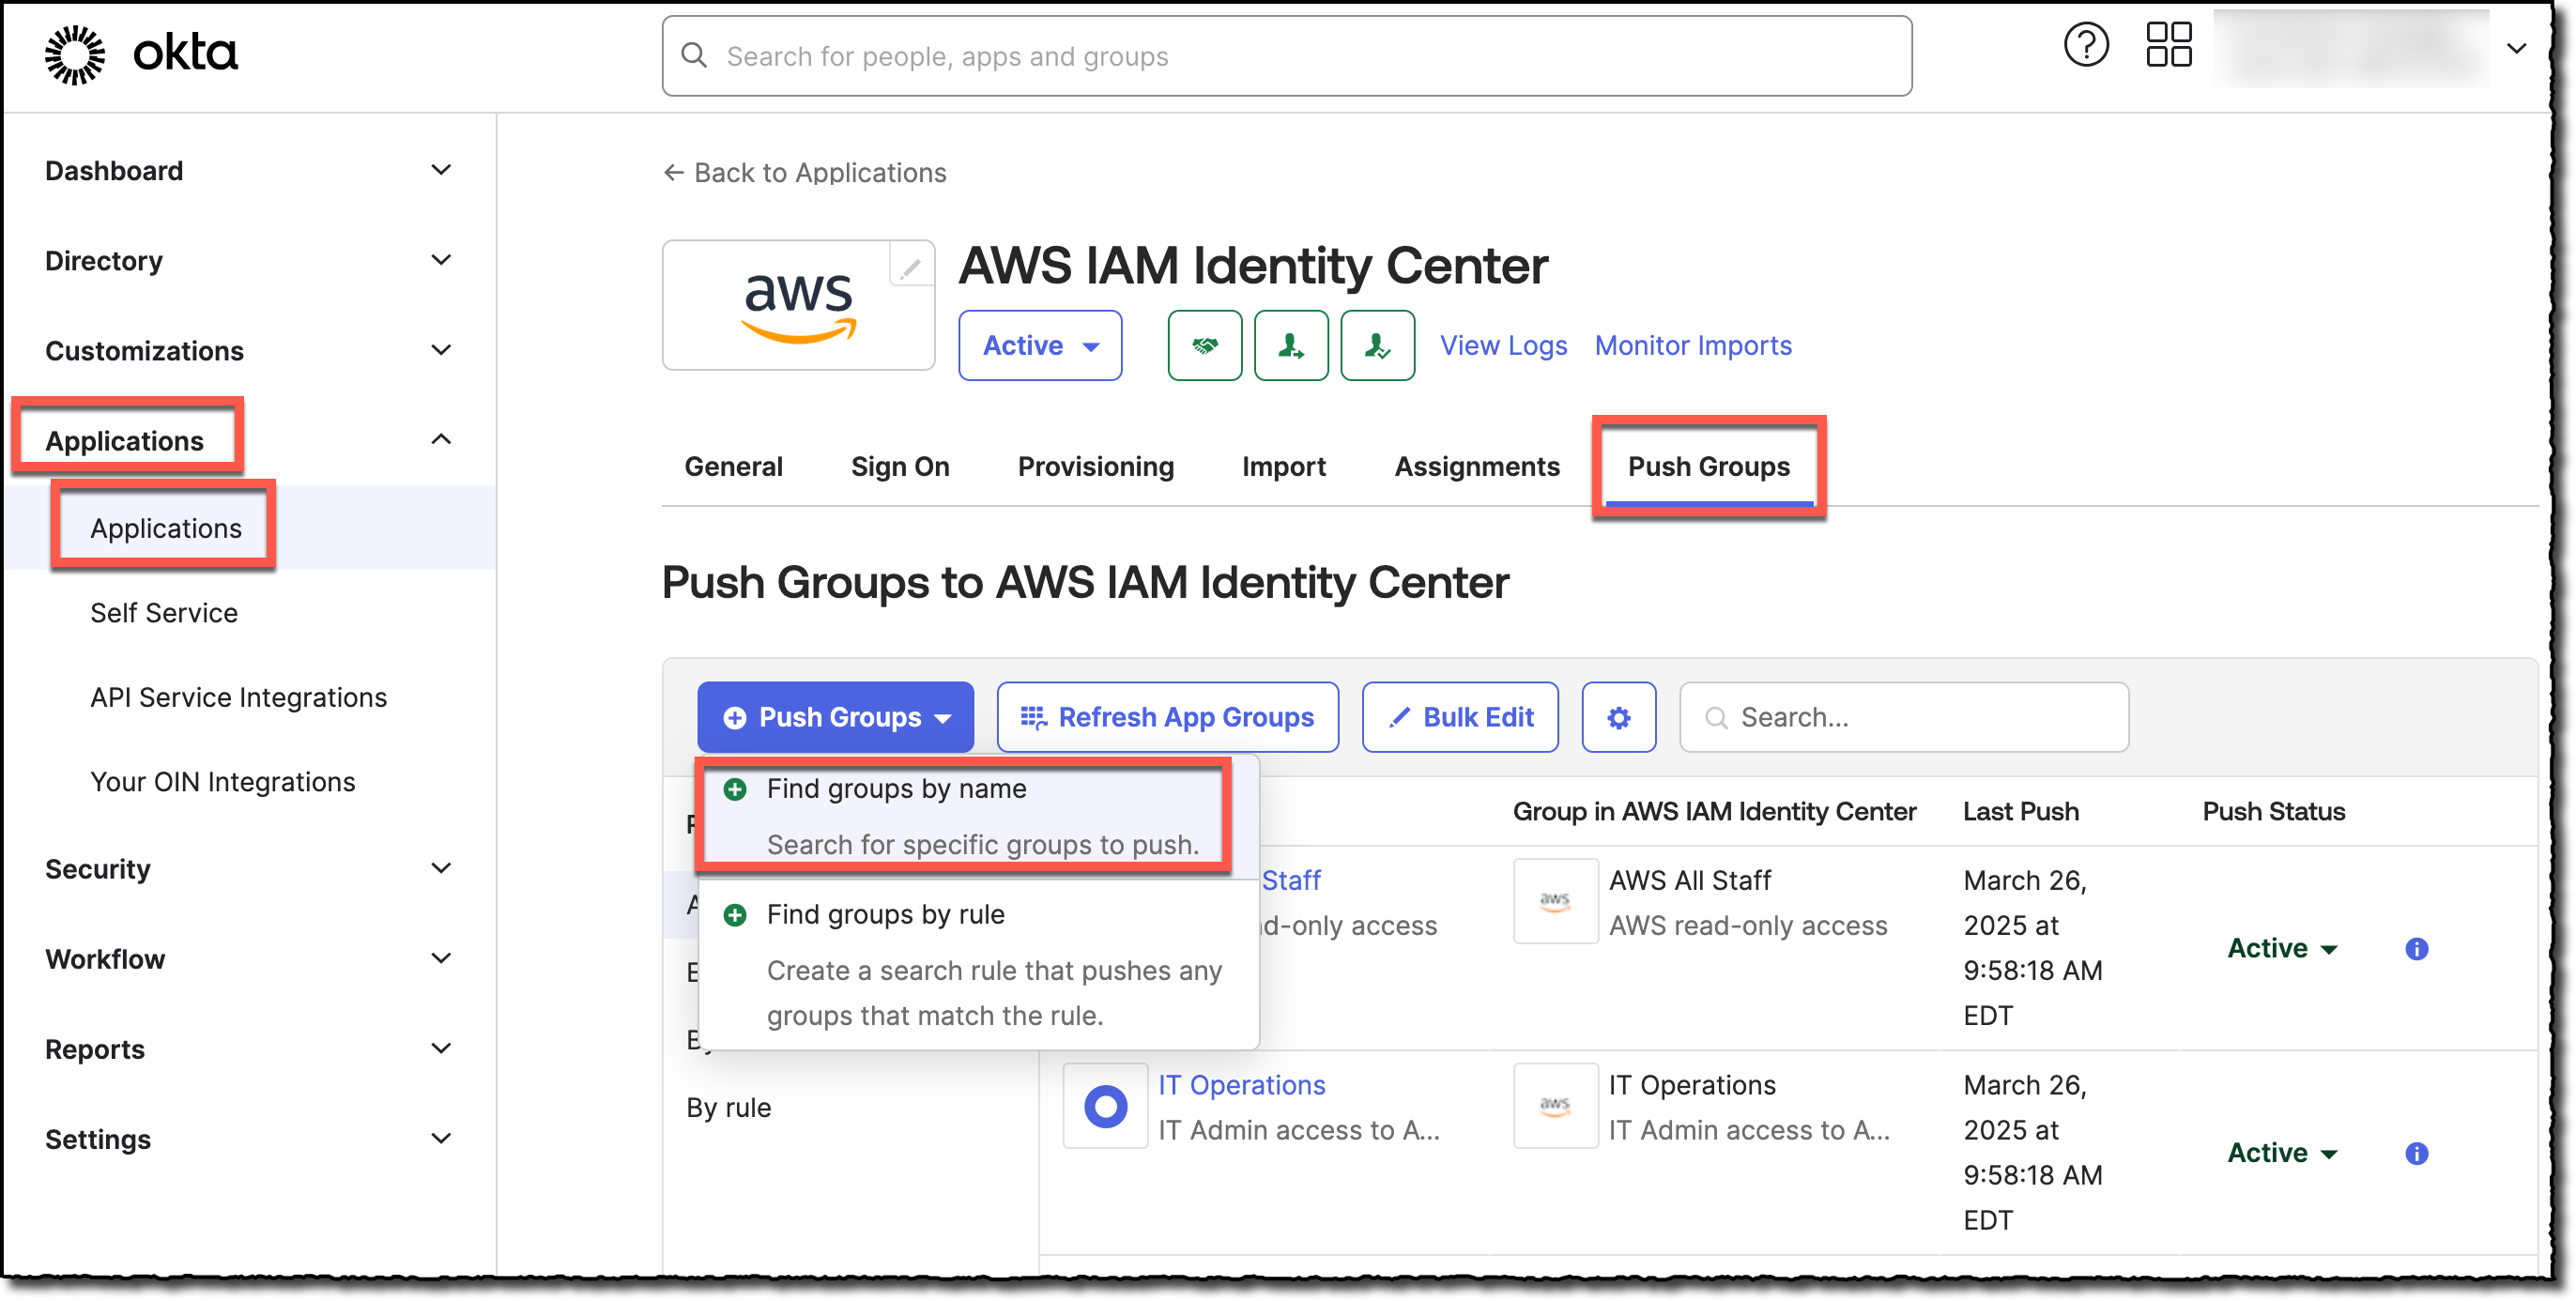Click the AWS logo thumbnail next to IT Operations
This screenshot has height=1301, width=2576.
pos(1555,1106)
